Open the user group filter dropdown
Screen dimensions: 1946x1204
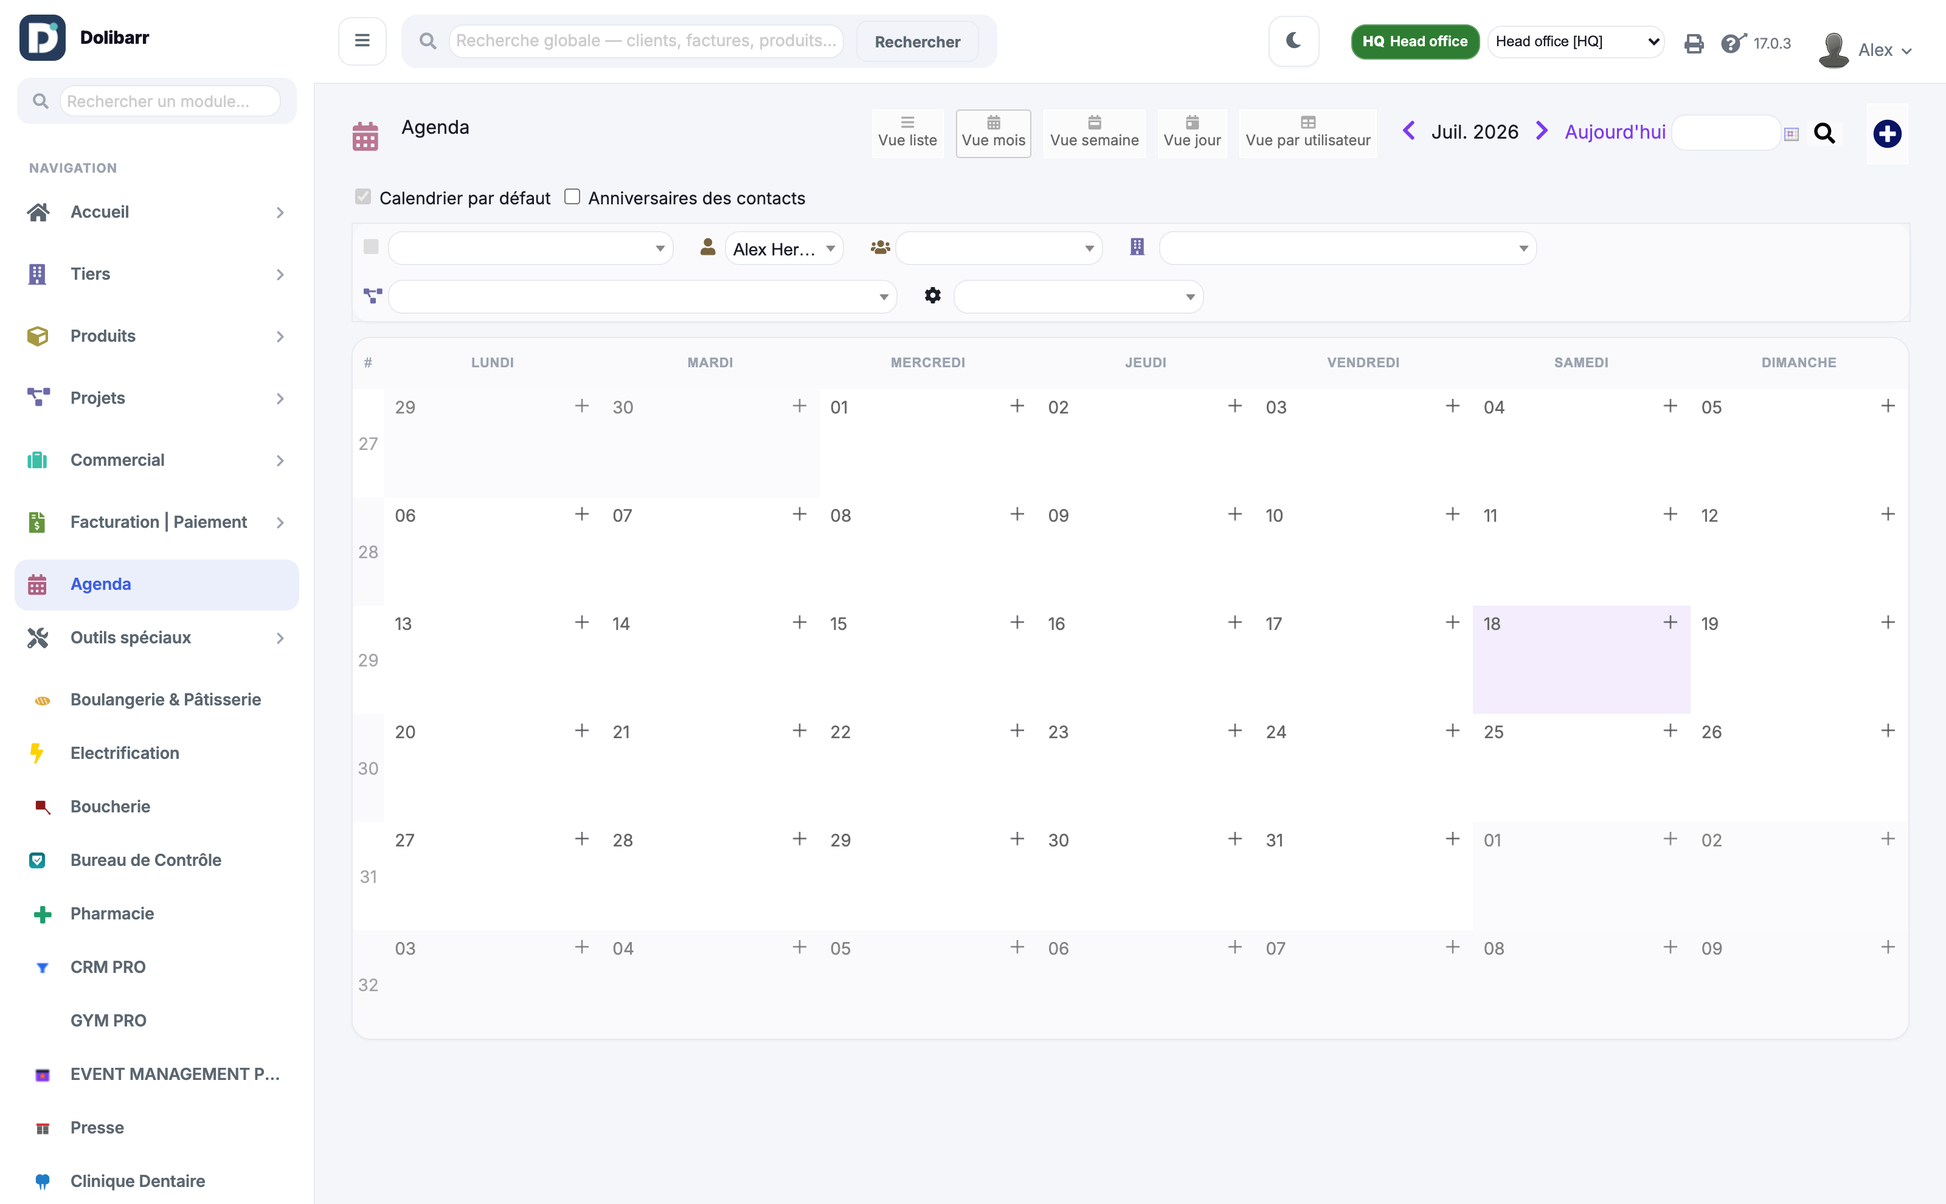(998, 248)
